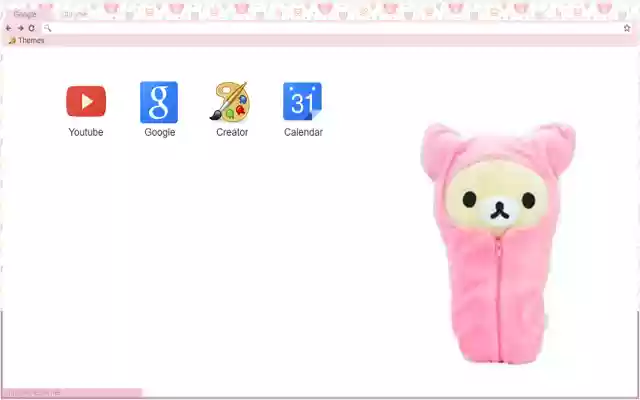The image size is (640, 400).
Task: Open the Themes bookmark
Action: pos(27,40)
